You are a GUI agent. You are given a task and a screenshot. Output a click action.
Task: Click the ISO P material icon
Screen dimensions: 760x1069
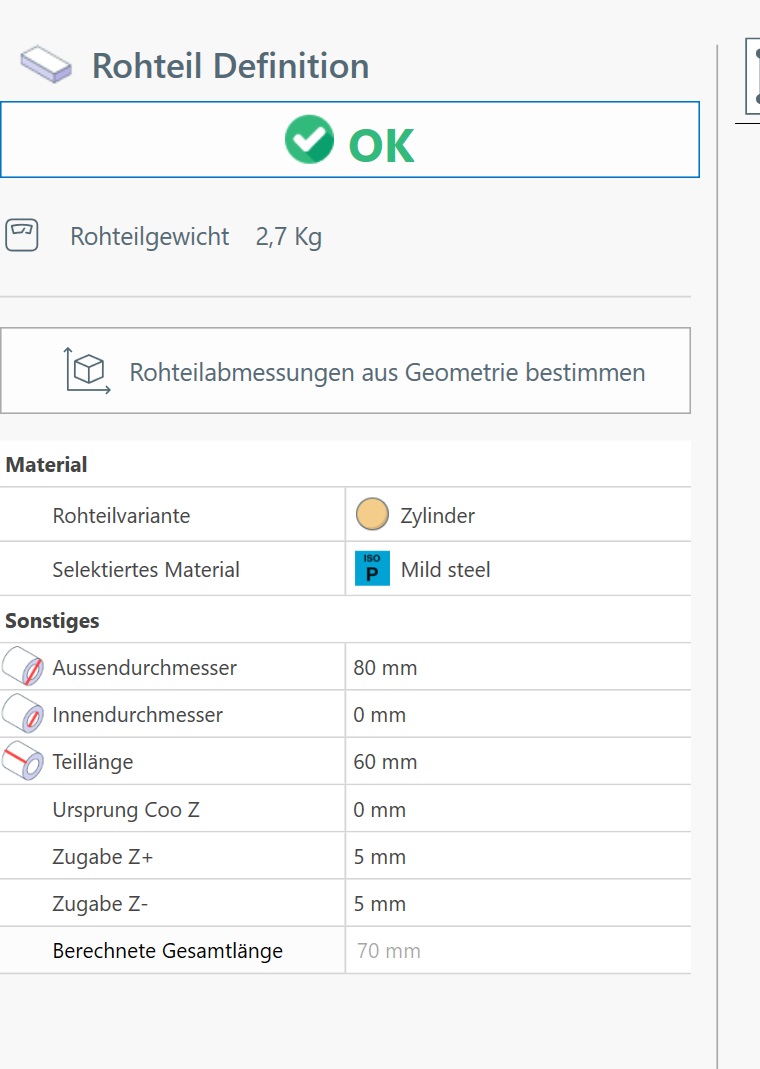[x=372, y=569]
